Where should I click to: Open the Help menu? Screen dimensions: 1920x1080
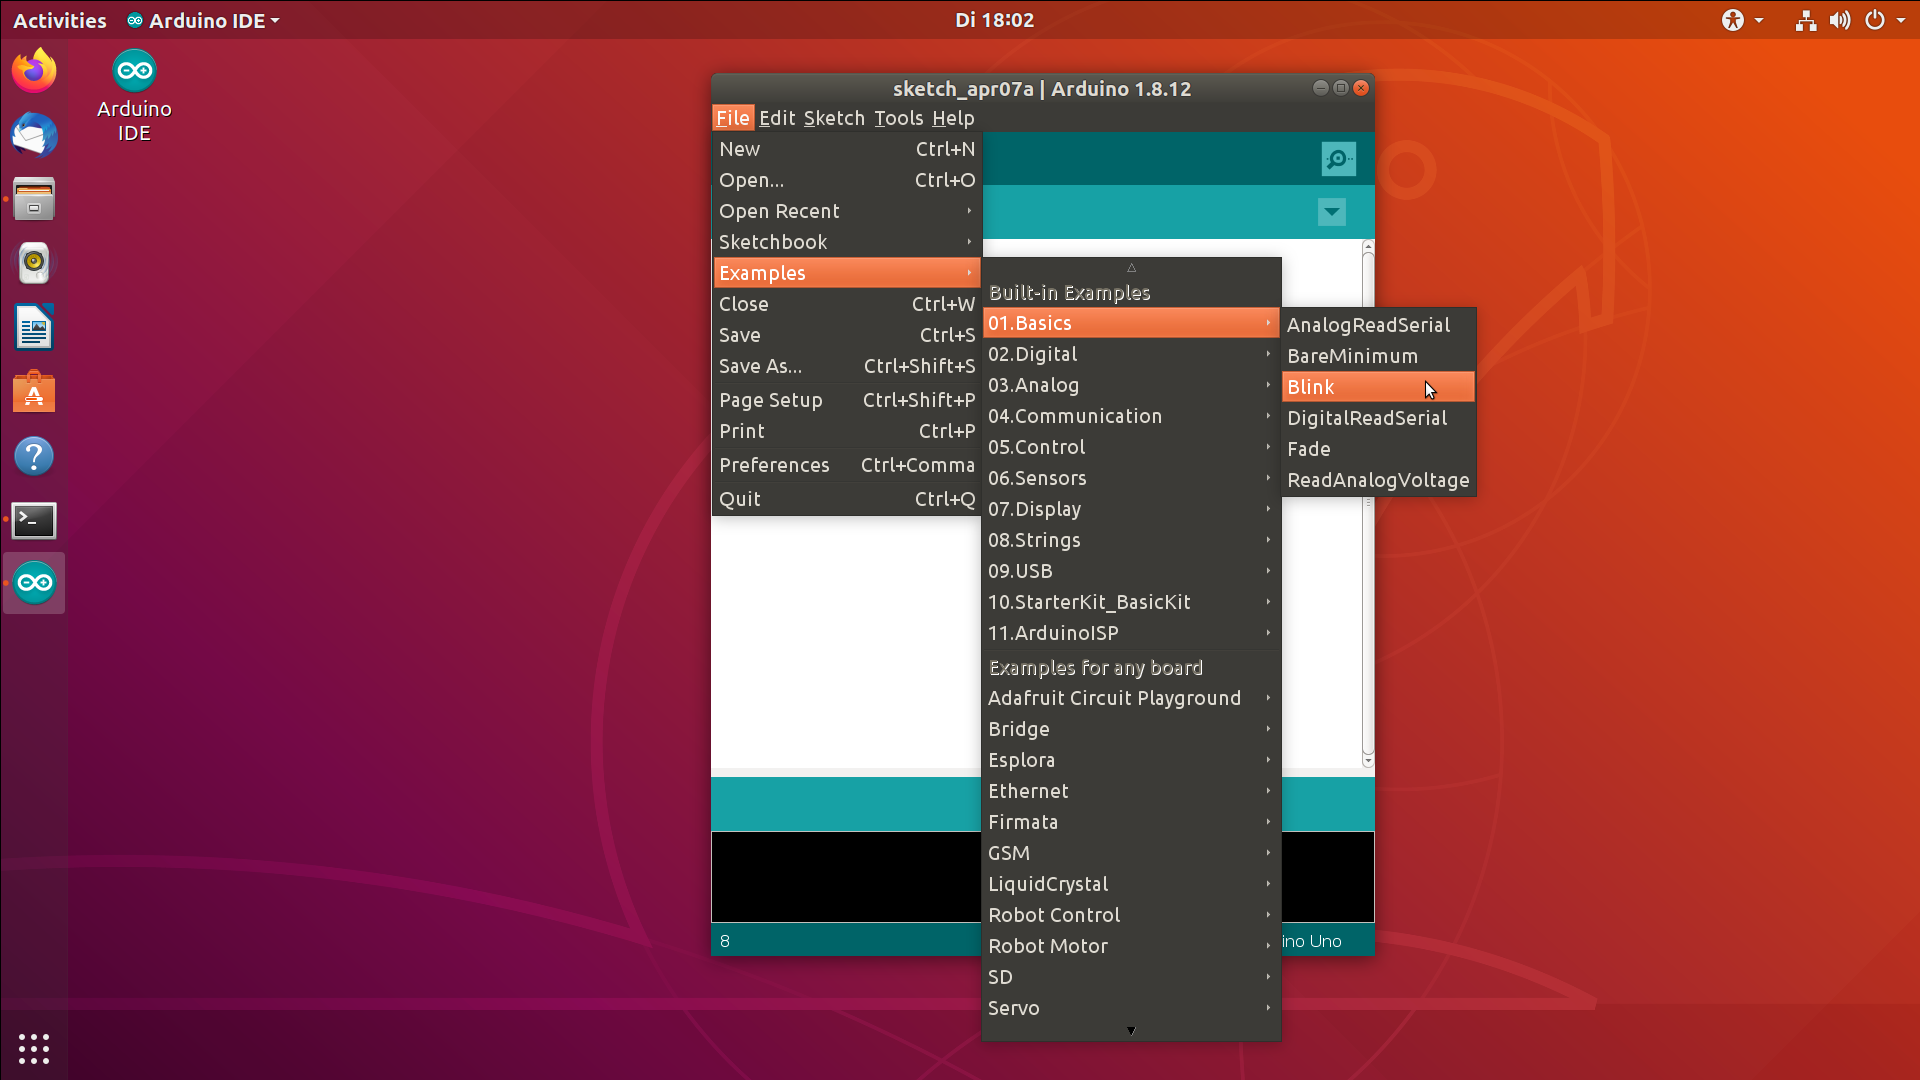[953, 118]
